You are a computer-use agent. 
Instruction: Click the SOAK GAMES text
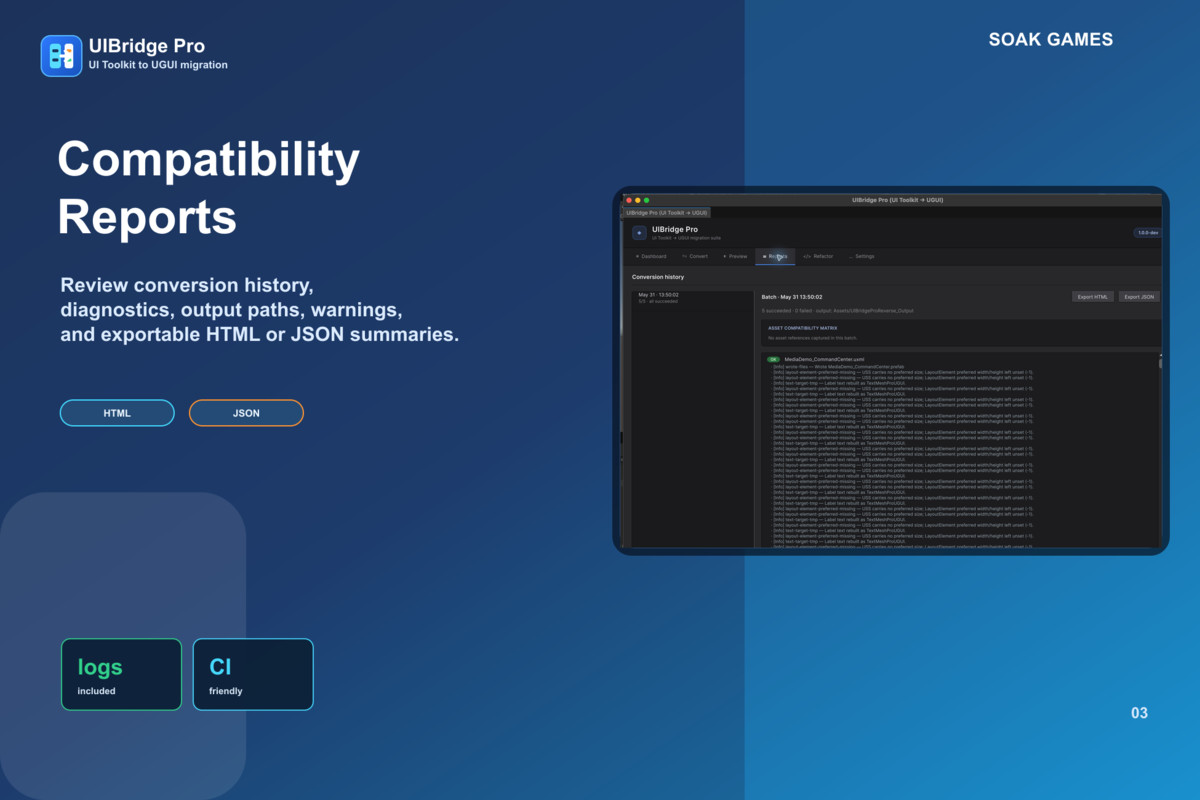pos(1051,40)
